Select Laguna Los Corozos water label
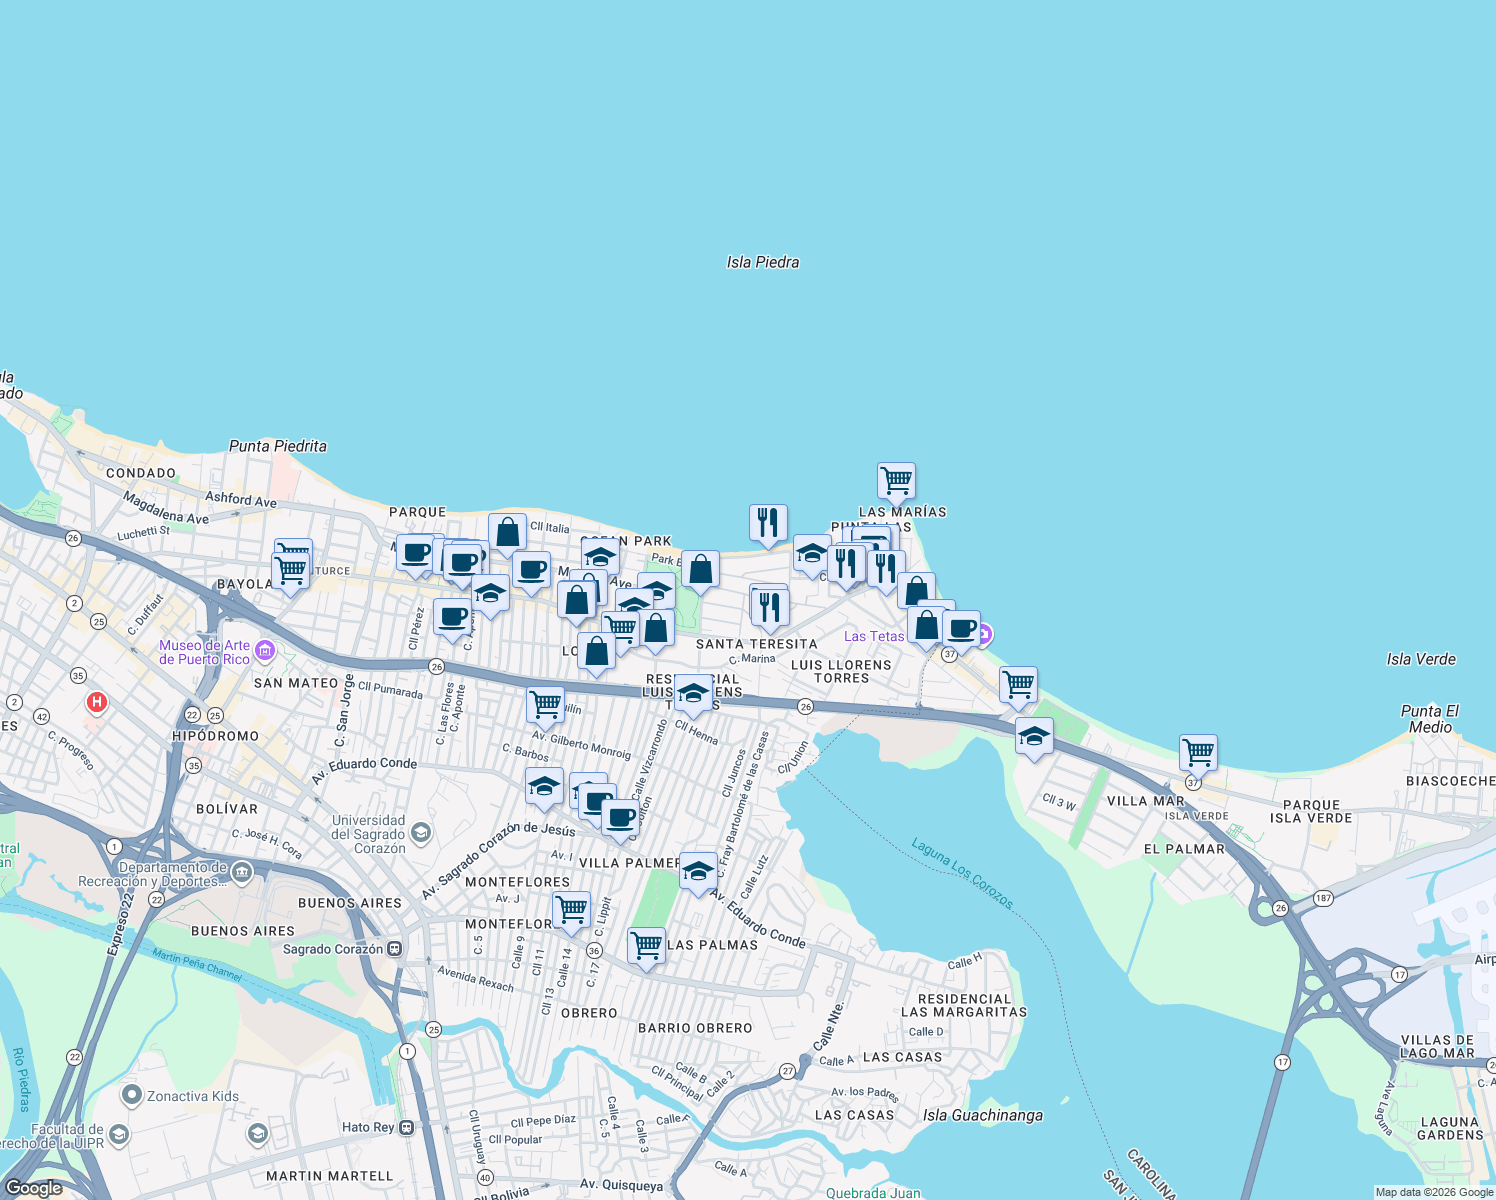Screen dimensions: 1496x1200 (963, 874)
